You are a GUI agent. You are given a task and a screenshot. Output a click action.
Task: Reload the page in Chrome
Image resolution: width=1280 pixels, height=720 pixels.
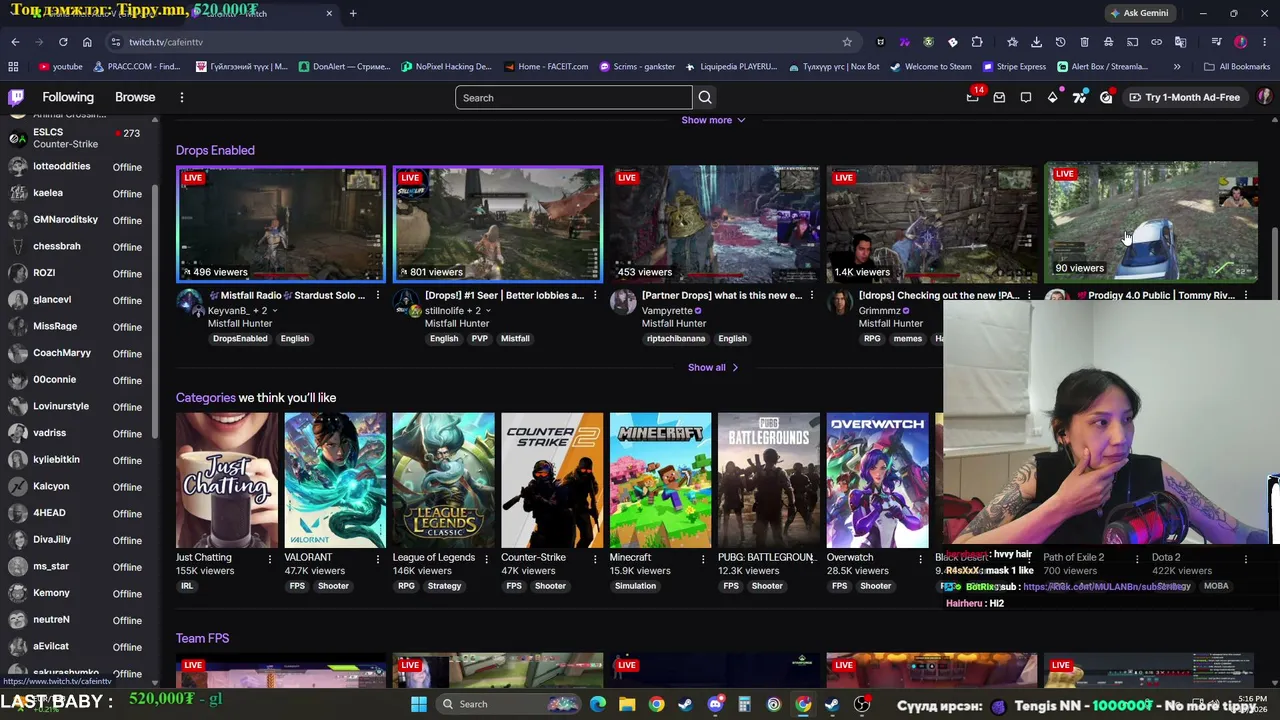[63, 42]
